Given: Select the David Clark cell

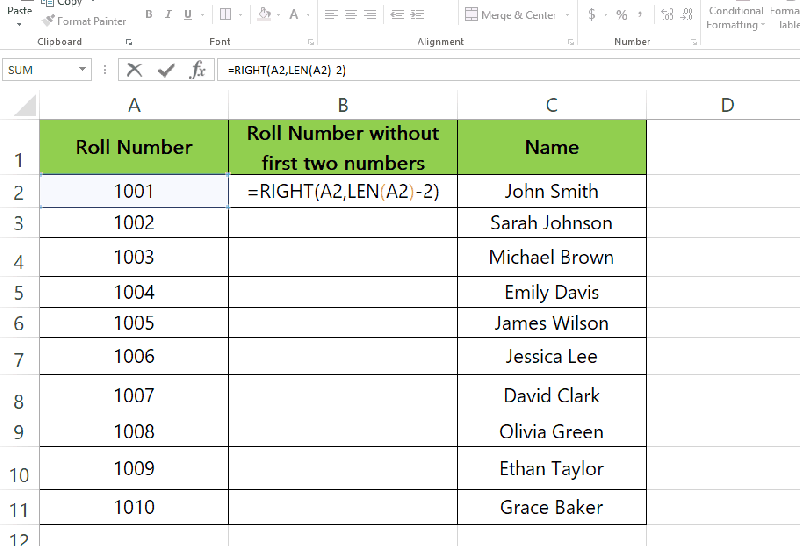Looking at the screenshot, I should [x=552, y=395].
